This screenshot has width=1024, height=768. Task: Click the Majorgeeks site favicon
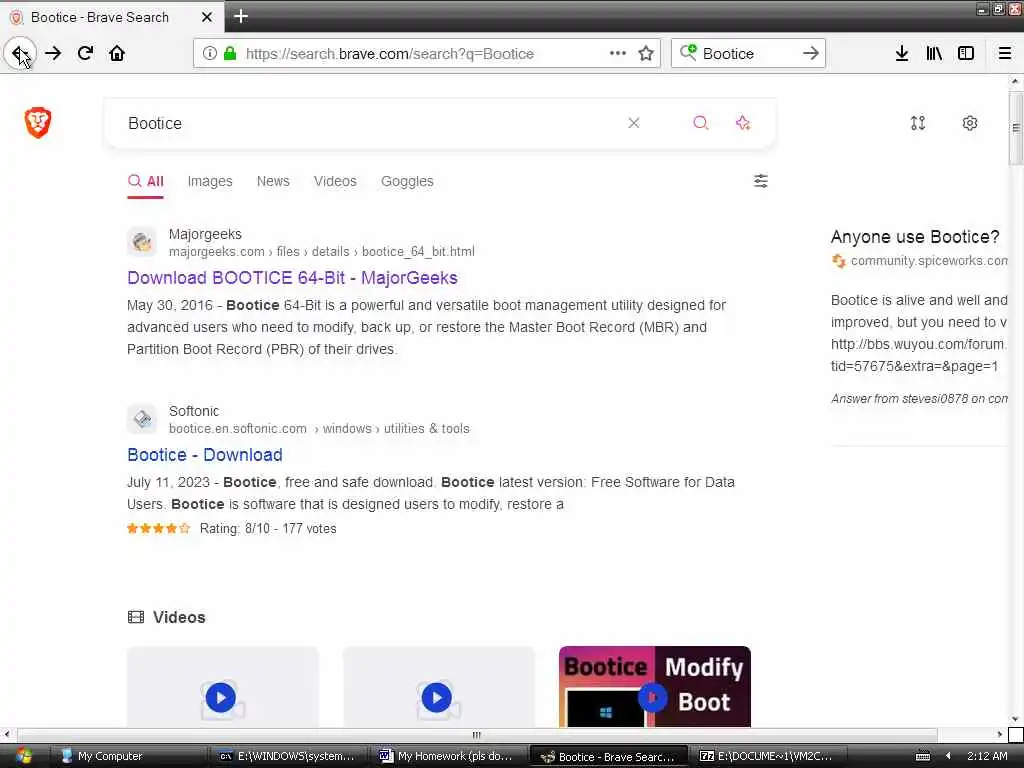pyautogui.click(x=142, y=242)
